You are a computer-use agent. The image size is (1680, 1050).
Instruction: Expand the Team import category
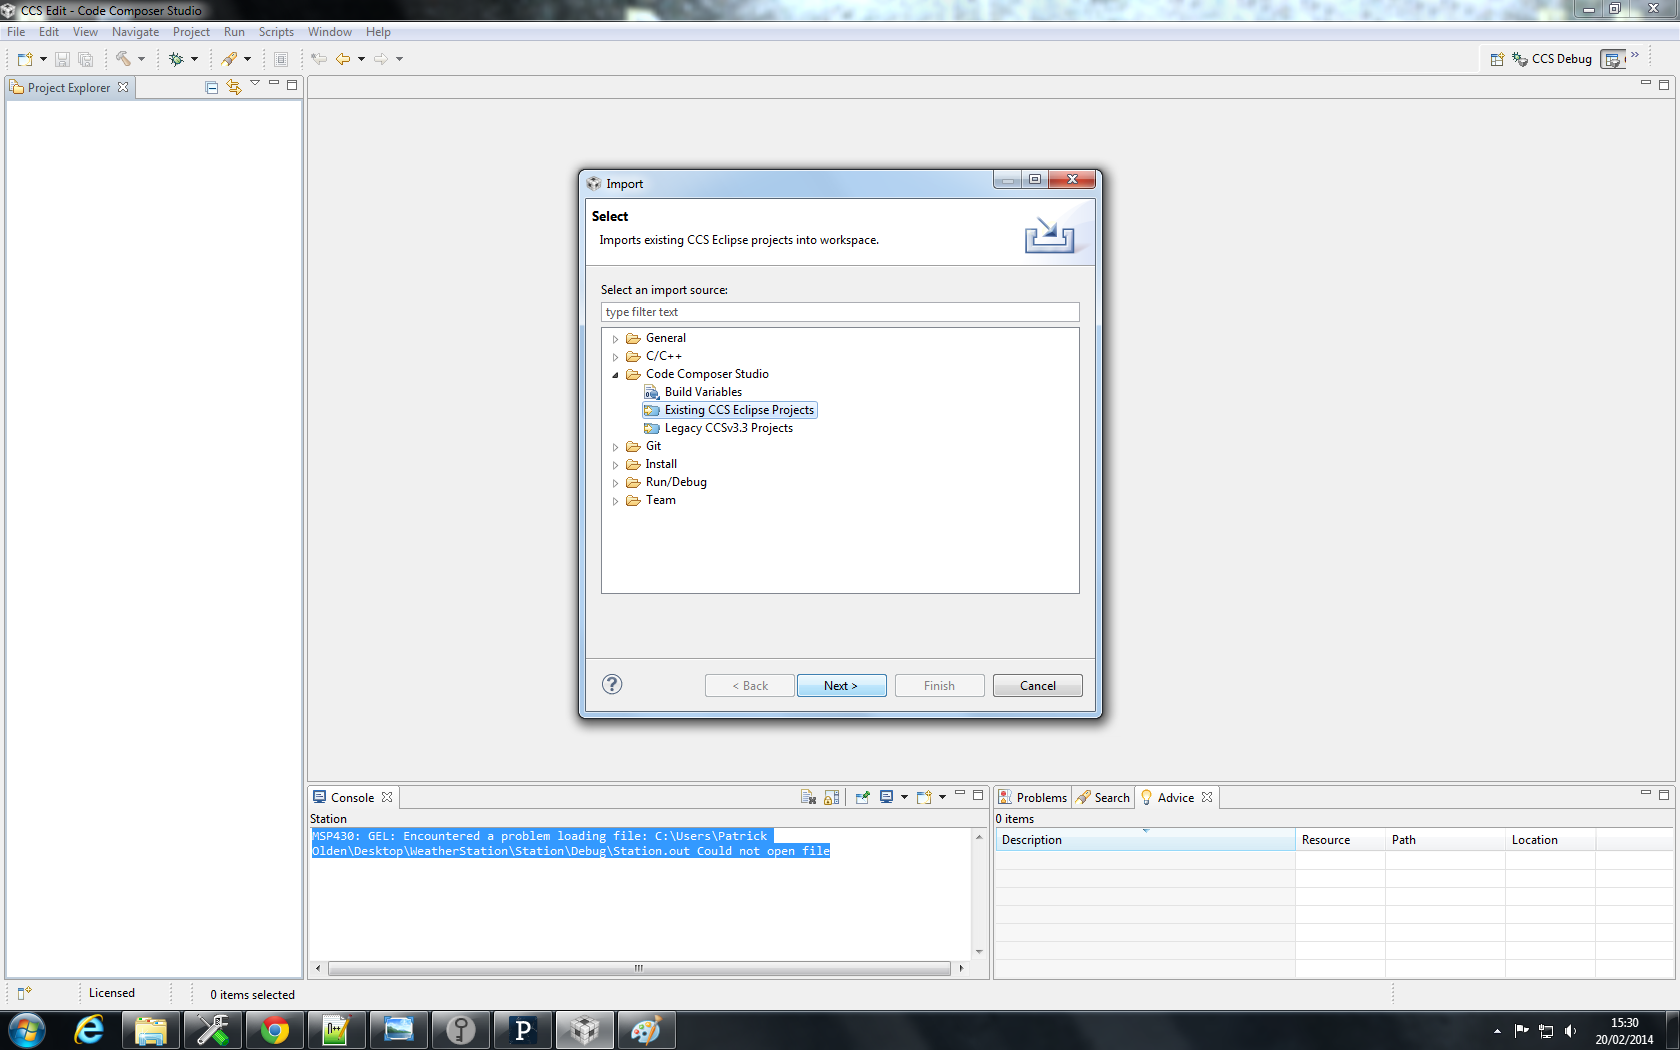615,501
